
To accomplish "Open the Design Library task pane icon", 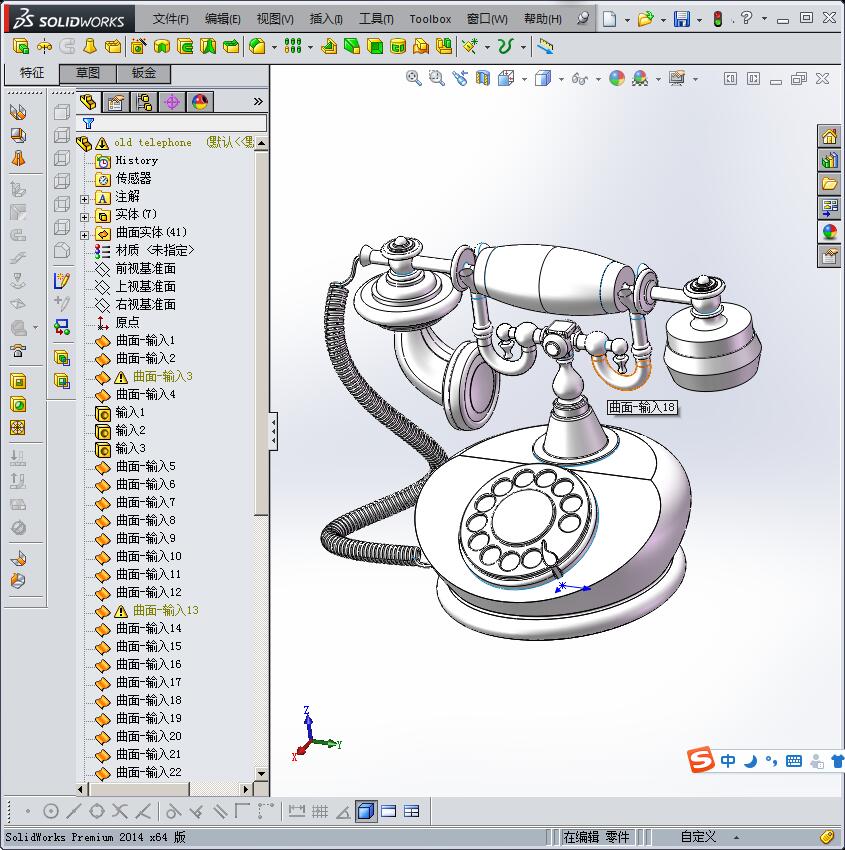I will [829, 160].
